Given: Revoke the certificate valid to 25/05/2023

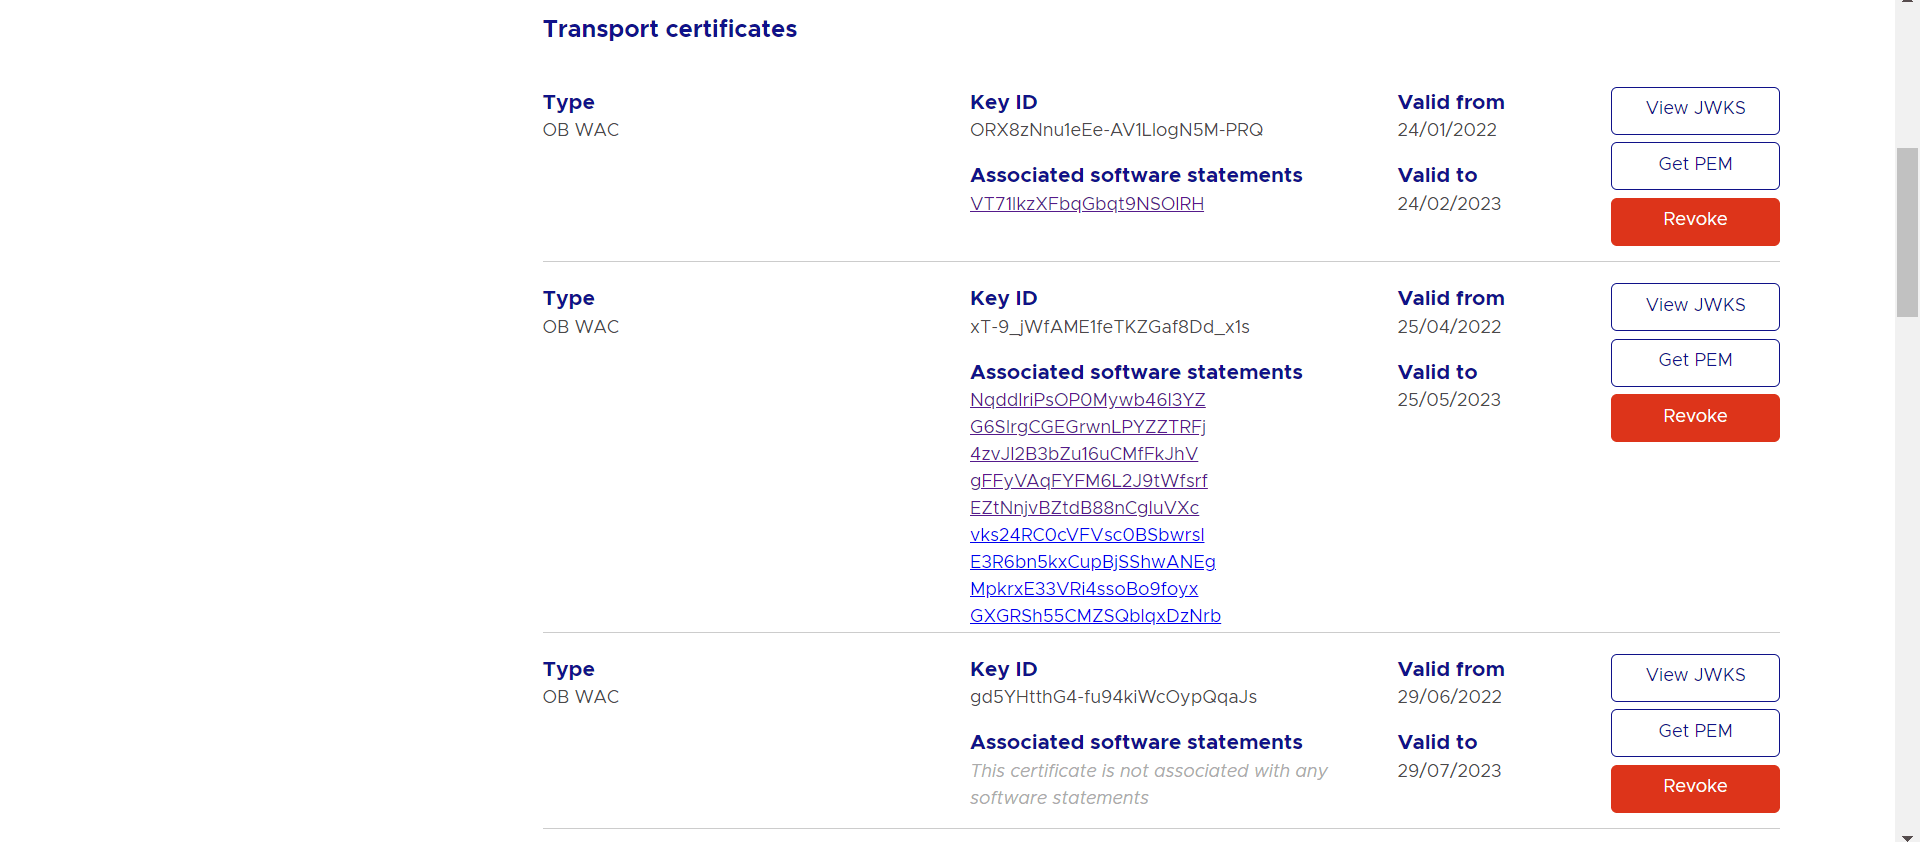Looking at the screenshot, I should pos(1695,417).
